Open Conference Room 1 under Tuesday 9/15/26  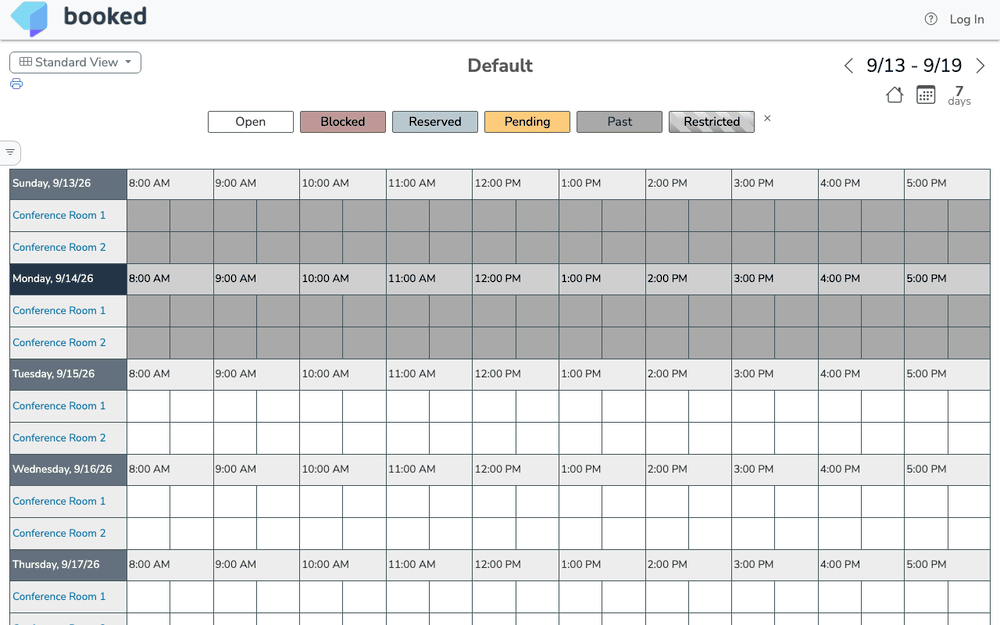[x=59, y=406]
